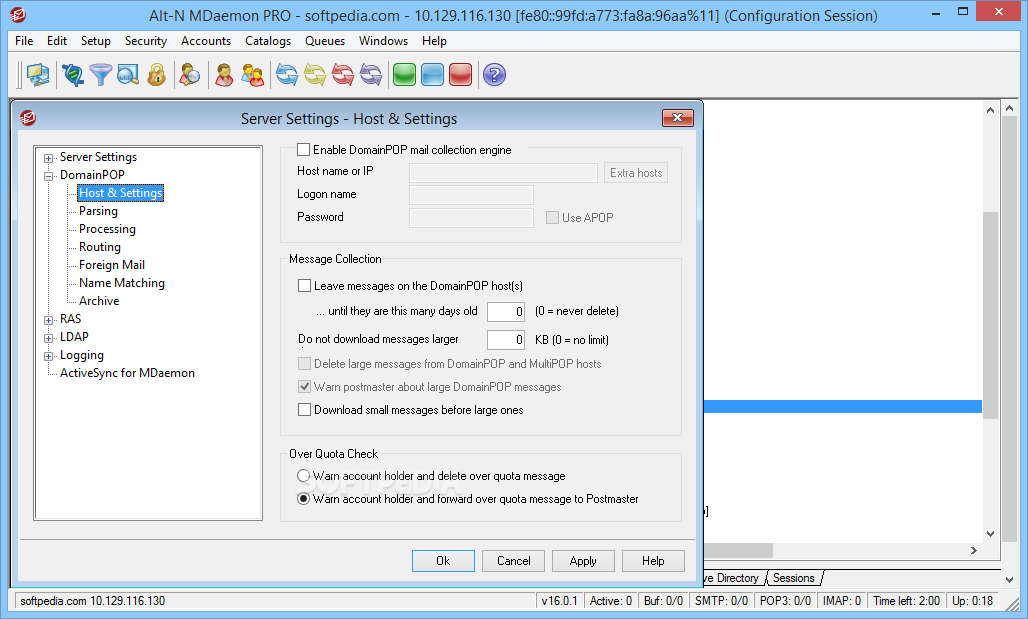
Task: Click the purple queue refresh arrows icon
Action: 370,75
